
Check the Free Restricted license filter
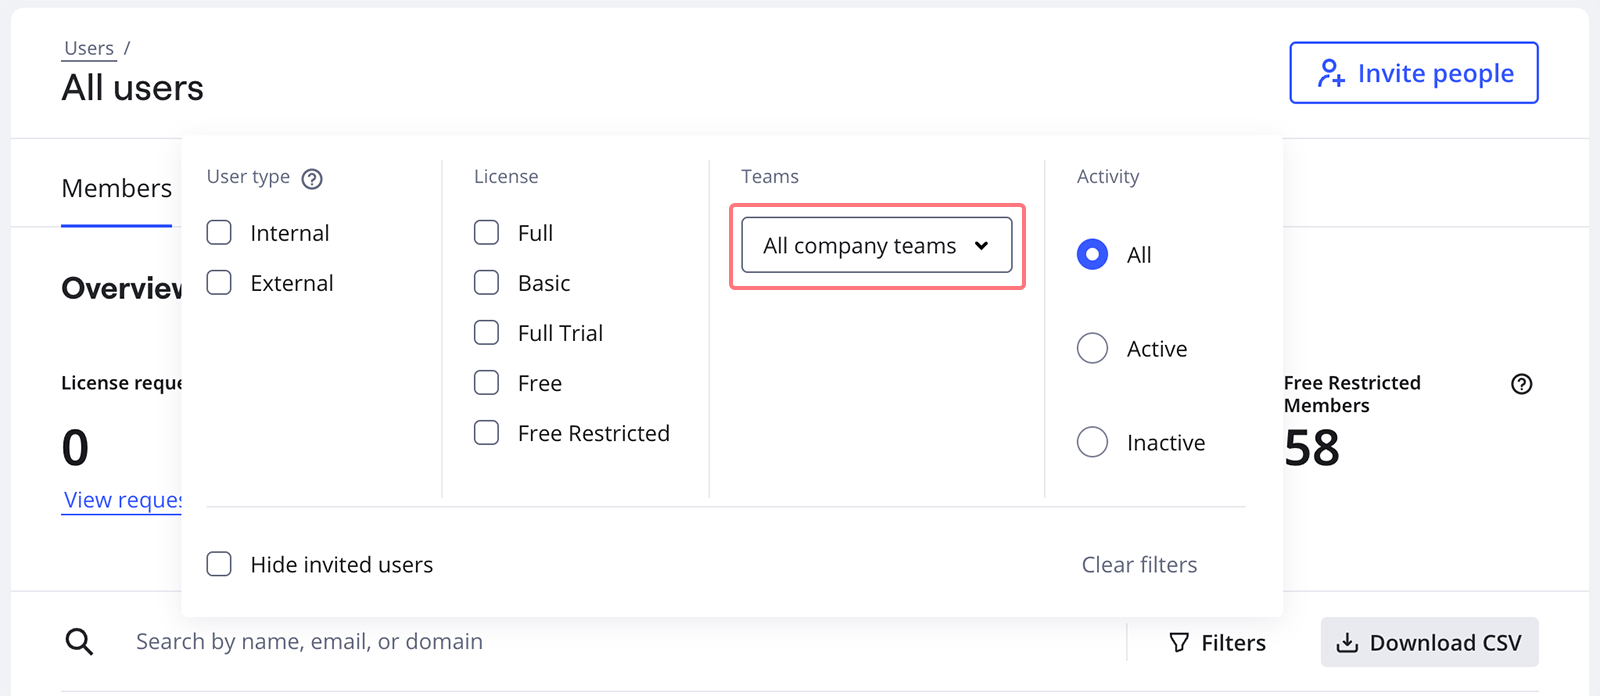click(x=486, y=433)
